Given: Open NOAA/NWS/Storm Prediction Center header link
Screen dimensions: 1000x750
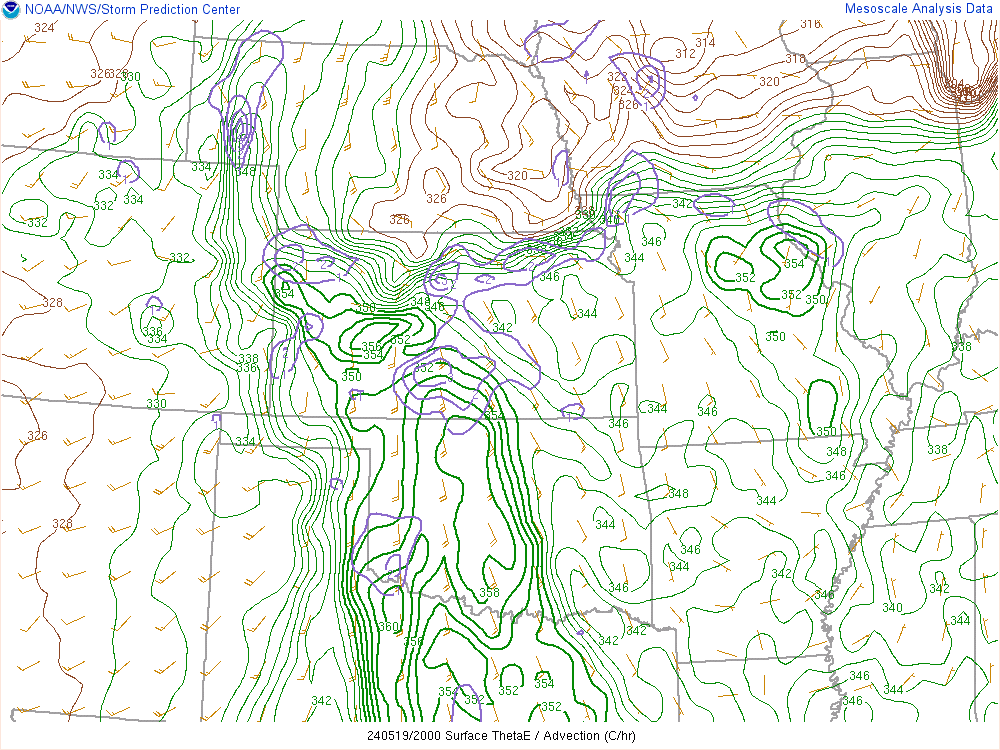Looking at the screenshot, I should pos(132,10).
